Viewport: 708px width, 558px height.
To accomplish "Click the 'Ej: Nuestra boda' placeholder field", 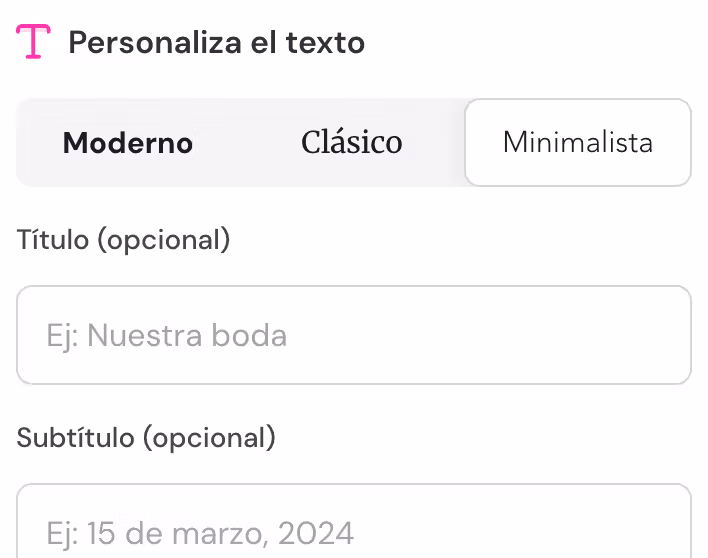I will (x=354, y=335).
